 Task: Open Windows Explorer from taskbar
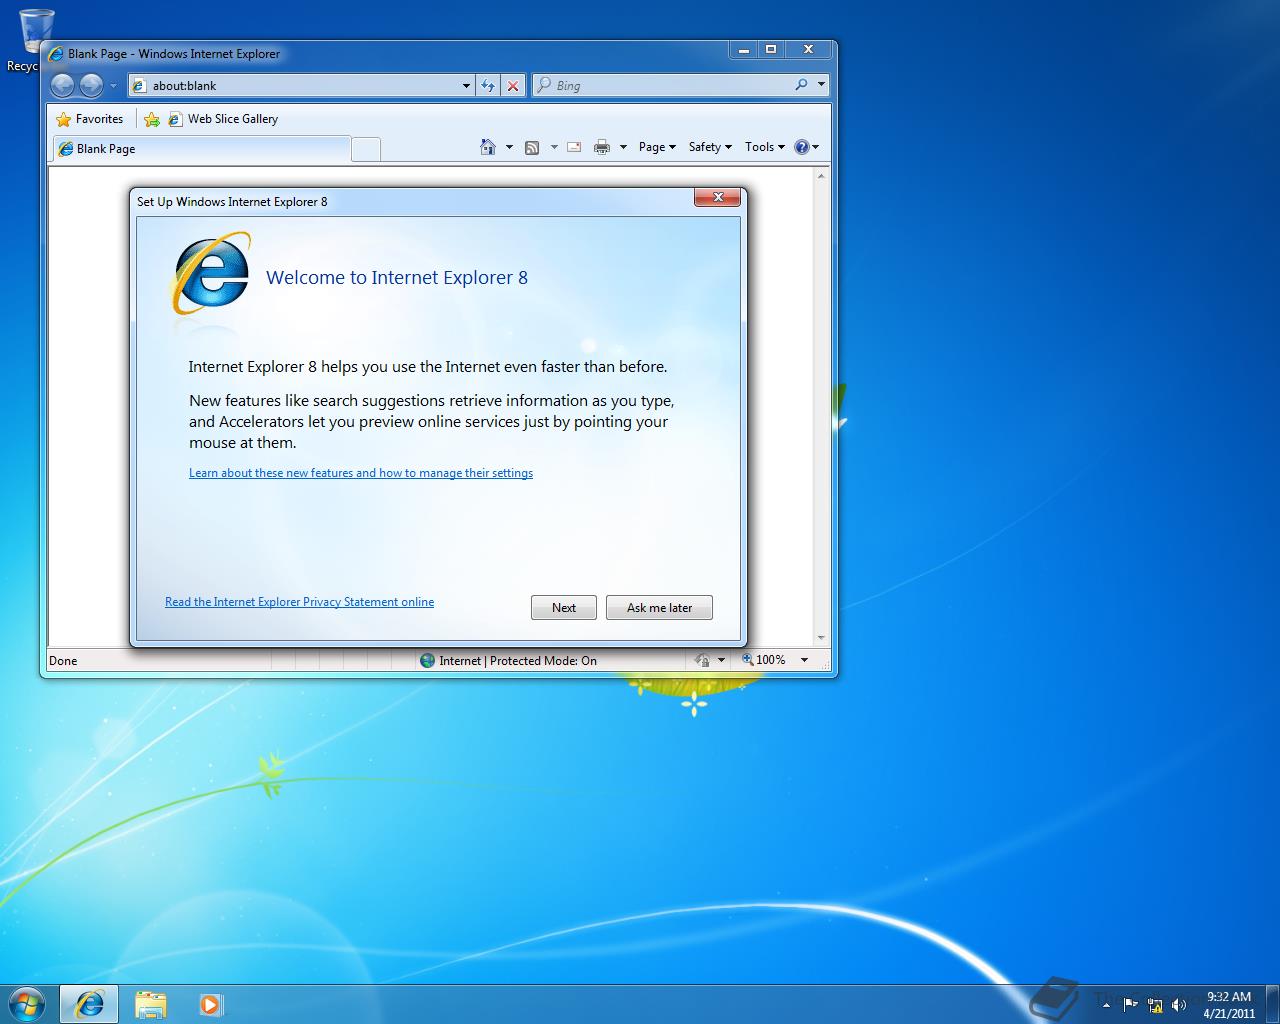click(151, 1004)
